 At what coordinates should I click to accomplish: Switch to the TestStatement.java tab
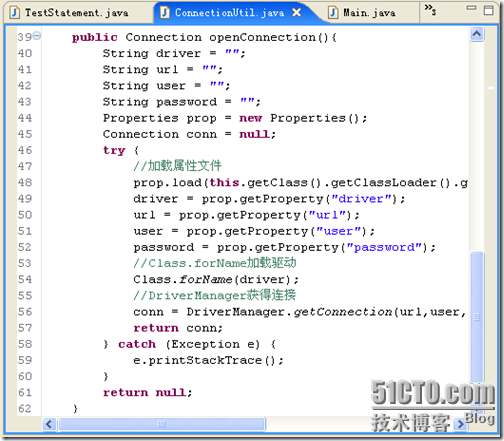(x=70, y=13)
